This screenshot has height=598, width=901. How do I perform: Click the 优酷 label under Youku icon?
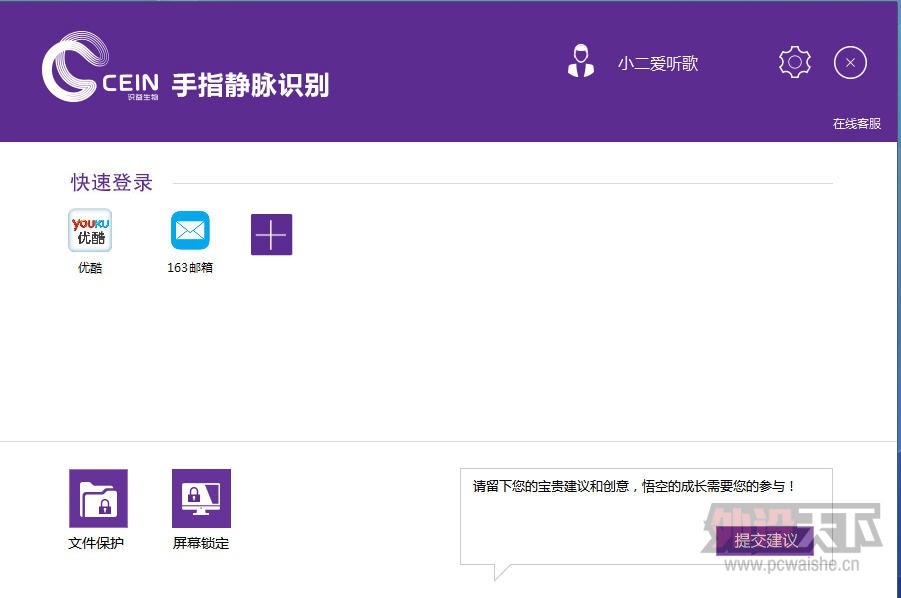[90, 268]
